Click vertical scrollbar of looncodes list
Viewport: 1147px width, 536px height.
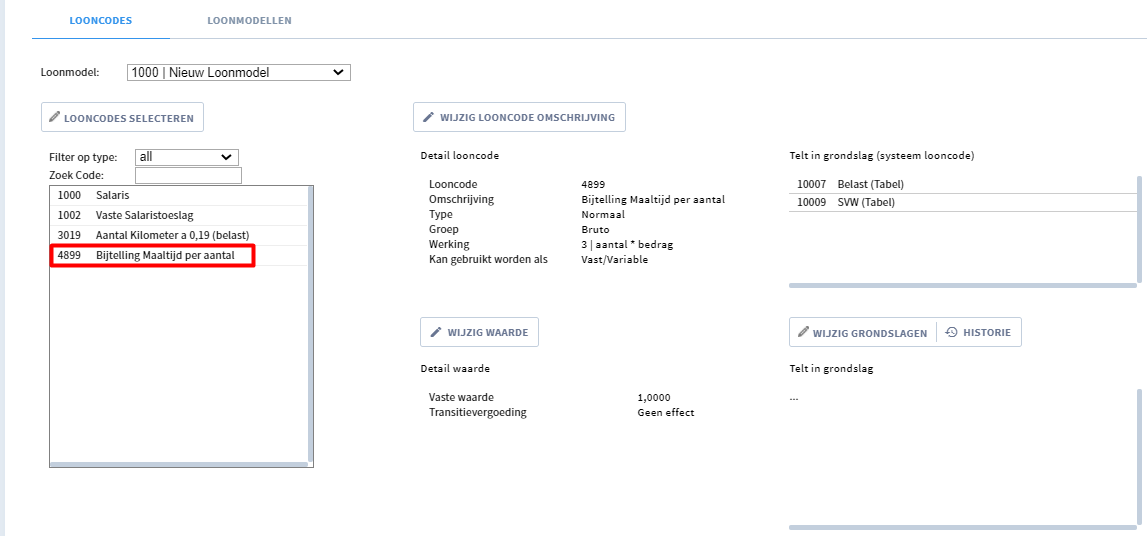point(310,323)
